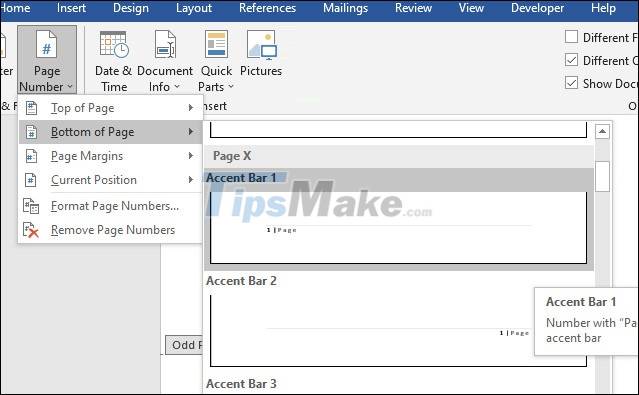Click the Top of Page menu icon
The height and width of the screenshot is (395, 639).
pos(31,108)
